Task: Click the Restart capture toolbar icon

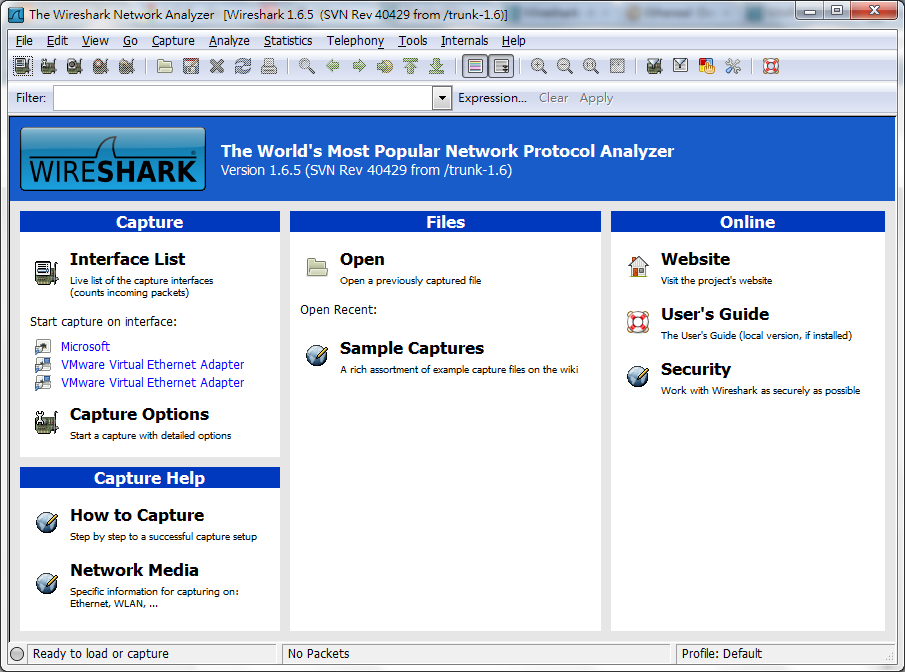Action: click(126, 66)
